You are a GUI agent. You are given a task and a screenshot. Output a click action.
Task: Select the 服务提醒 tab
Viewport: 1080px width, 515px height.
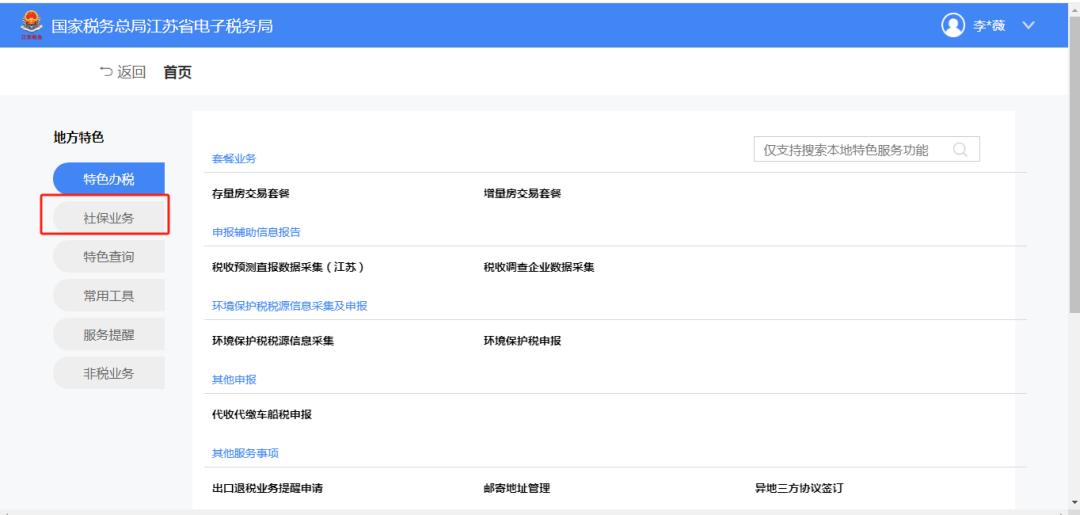[108, 335]
